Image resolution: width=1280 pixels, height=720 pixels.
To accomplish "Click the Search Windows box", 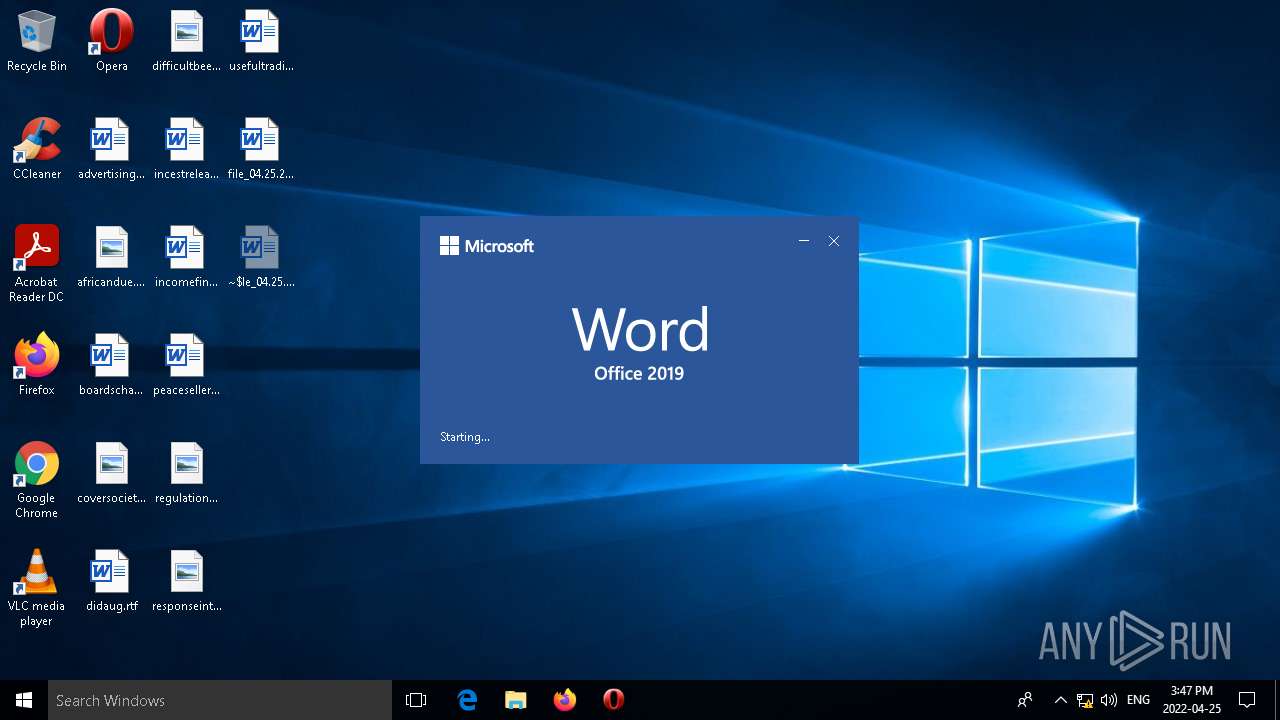I will tap(220, 700).
